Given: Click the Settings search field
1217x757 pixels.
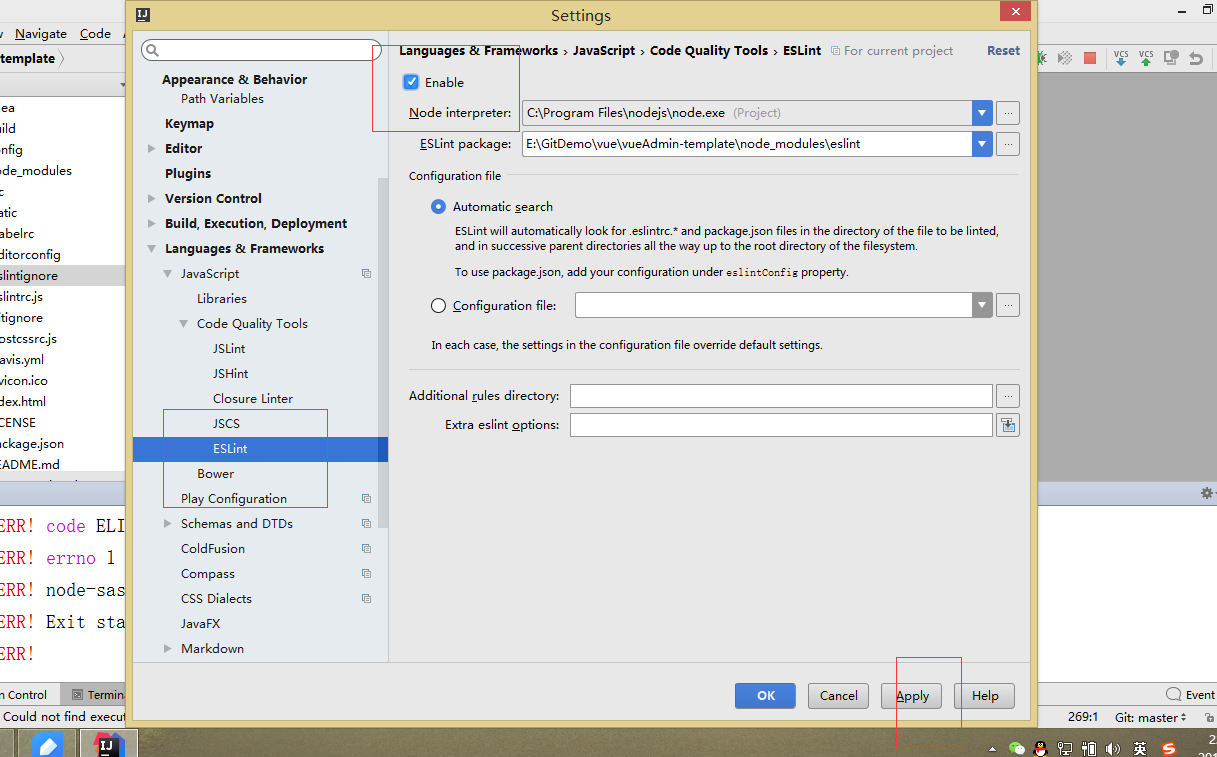Looking at the screenshot, I should [x=262, y=50].
